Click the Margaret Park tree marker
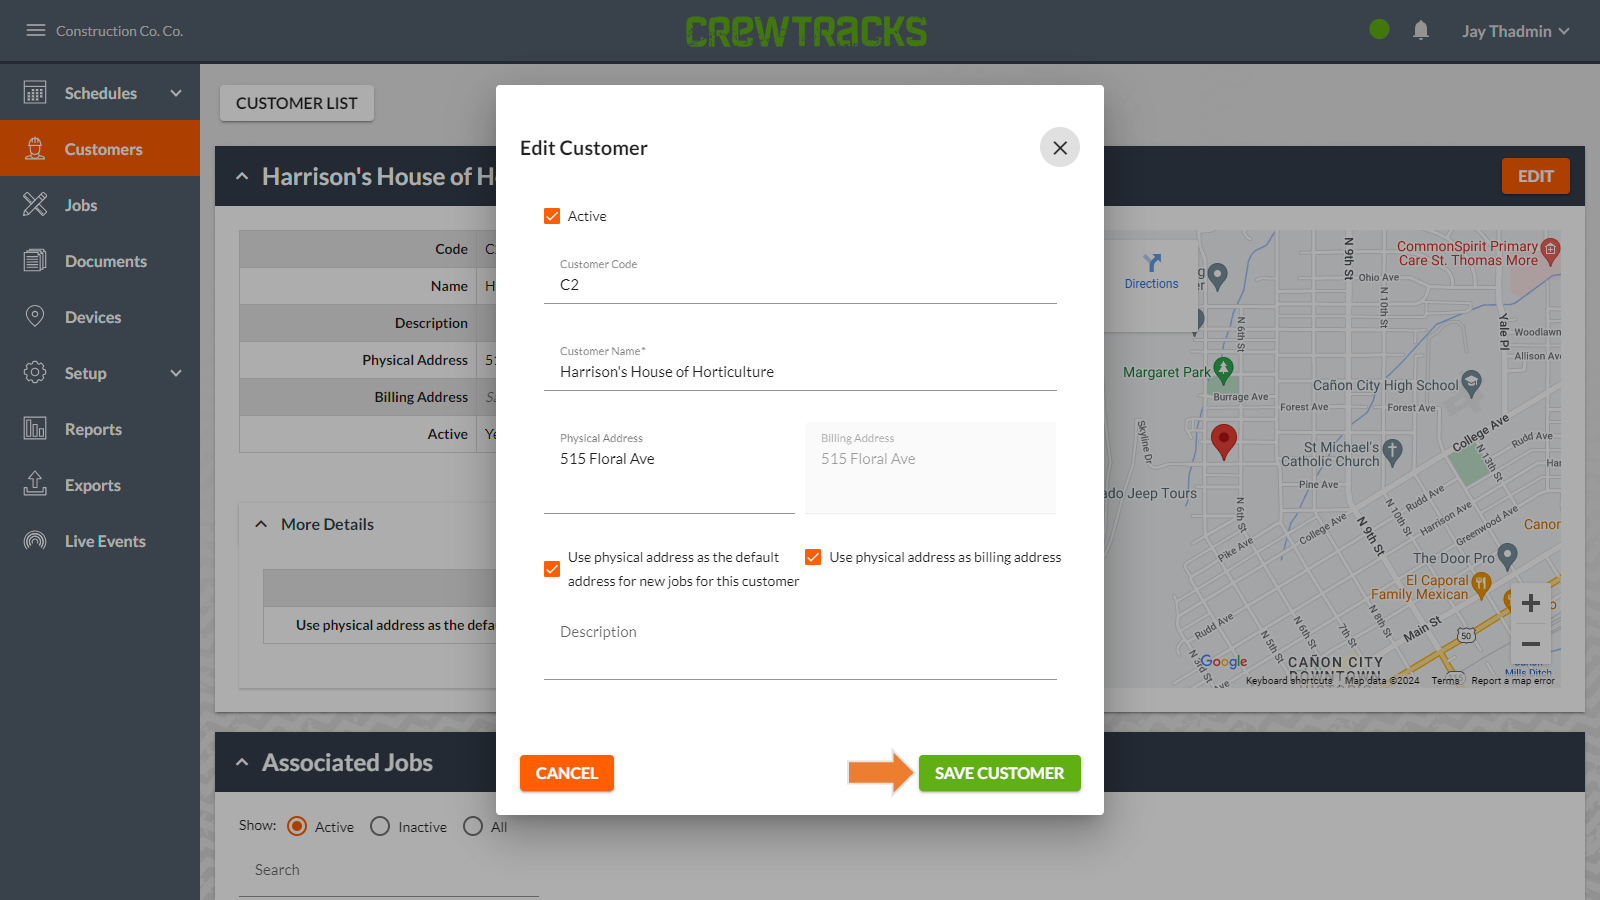1600x900 pixels. [1223, 370]
